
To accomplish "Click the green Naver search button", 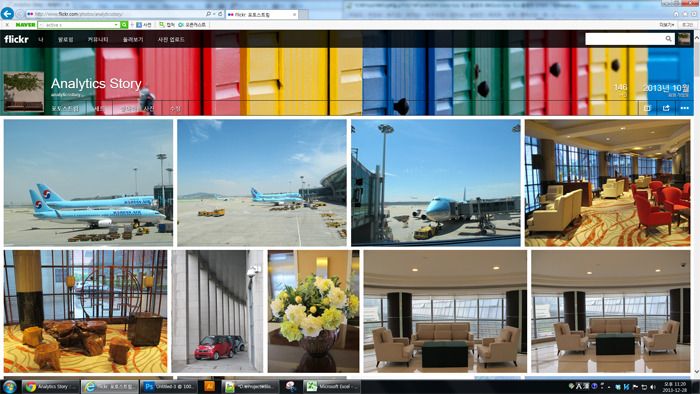I will 125,25.
